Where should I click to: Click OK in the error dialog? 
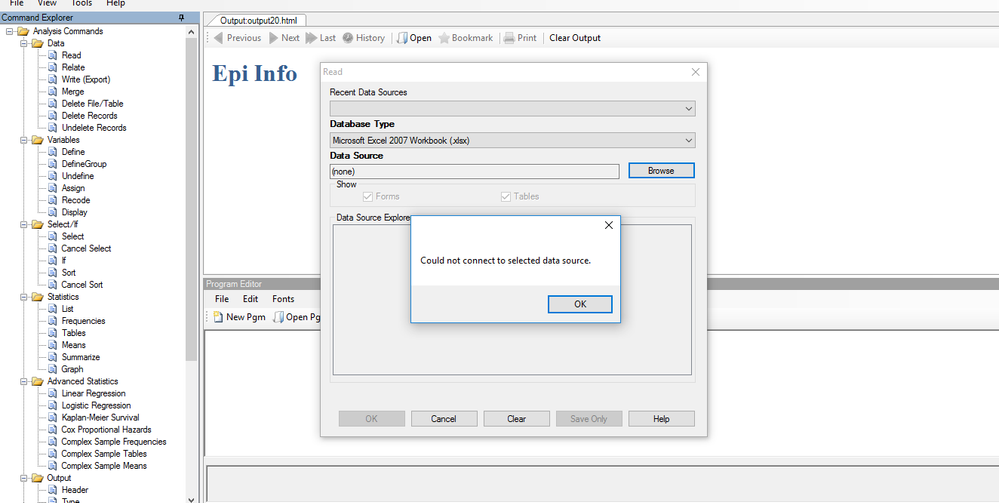coord(580,304)
